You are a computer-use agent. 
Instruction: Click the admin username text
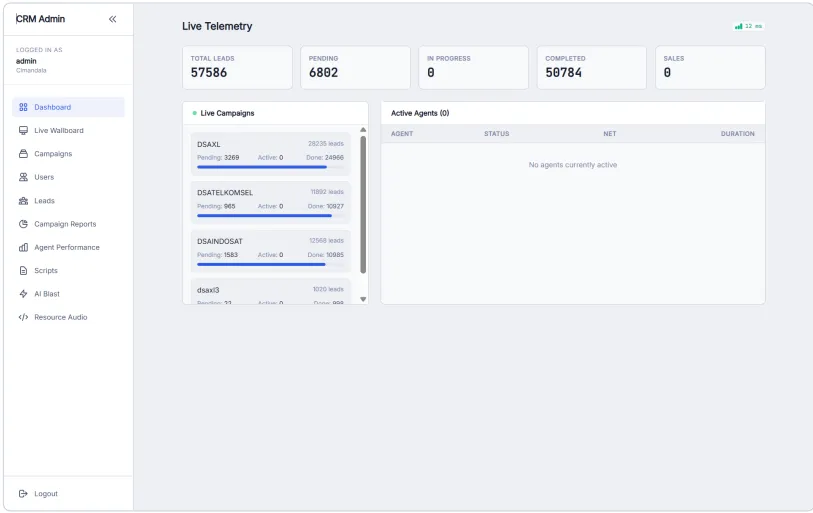click(x=26, y=61)
